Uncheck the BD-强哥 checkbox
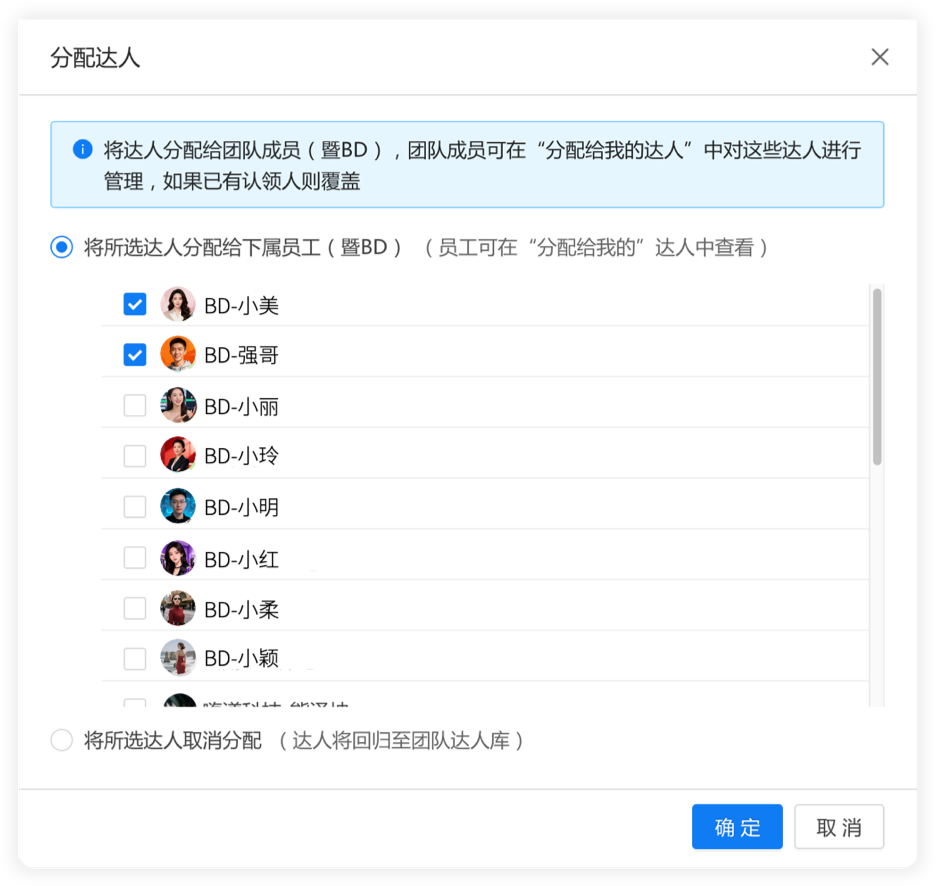This screenshot has width=936, height=886. tap(135, 354)
